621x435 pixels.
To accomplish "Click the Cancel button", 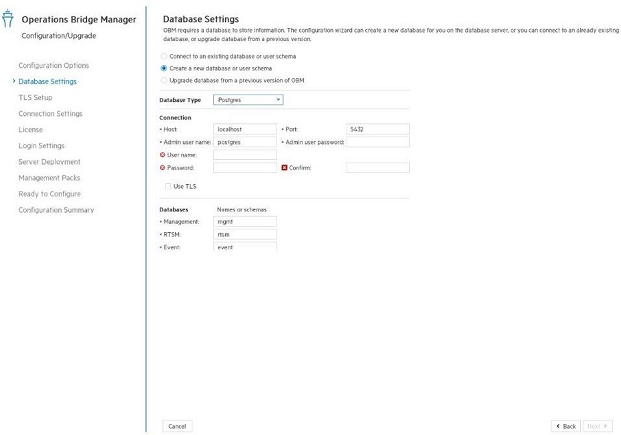I will (x=177, y=426).
